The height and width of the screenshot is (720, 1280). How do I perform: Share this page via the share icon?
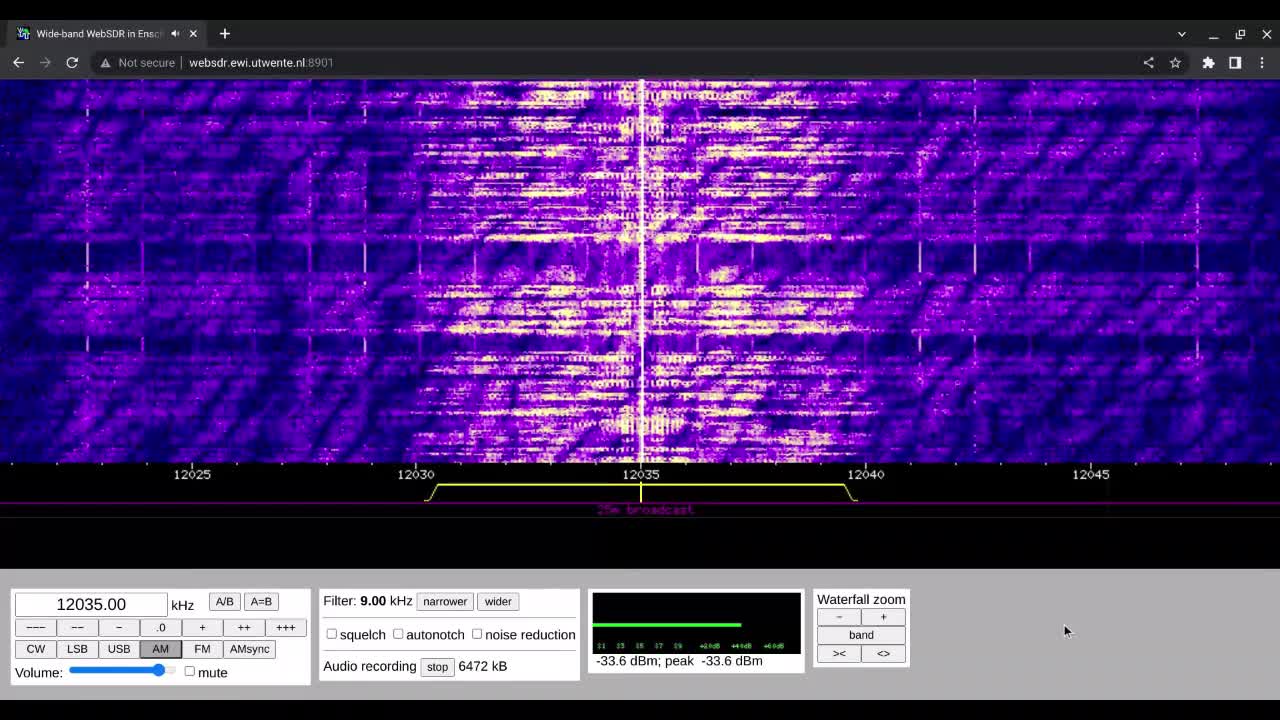(1148, 62)
